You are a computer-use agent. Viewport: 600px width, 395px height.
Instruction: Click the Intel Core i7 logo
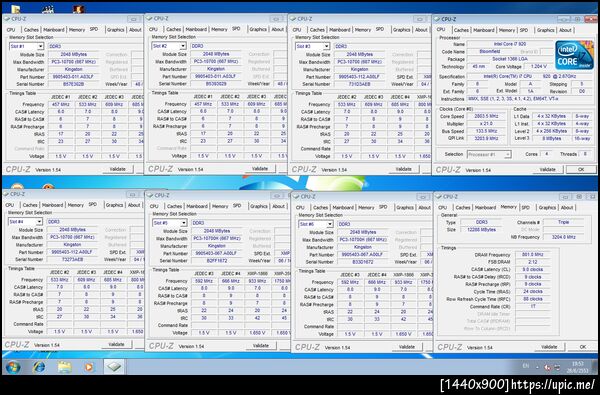574,55
